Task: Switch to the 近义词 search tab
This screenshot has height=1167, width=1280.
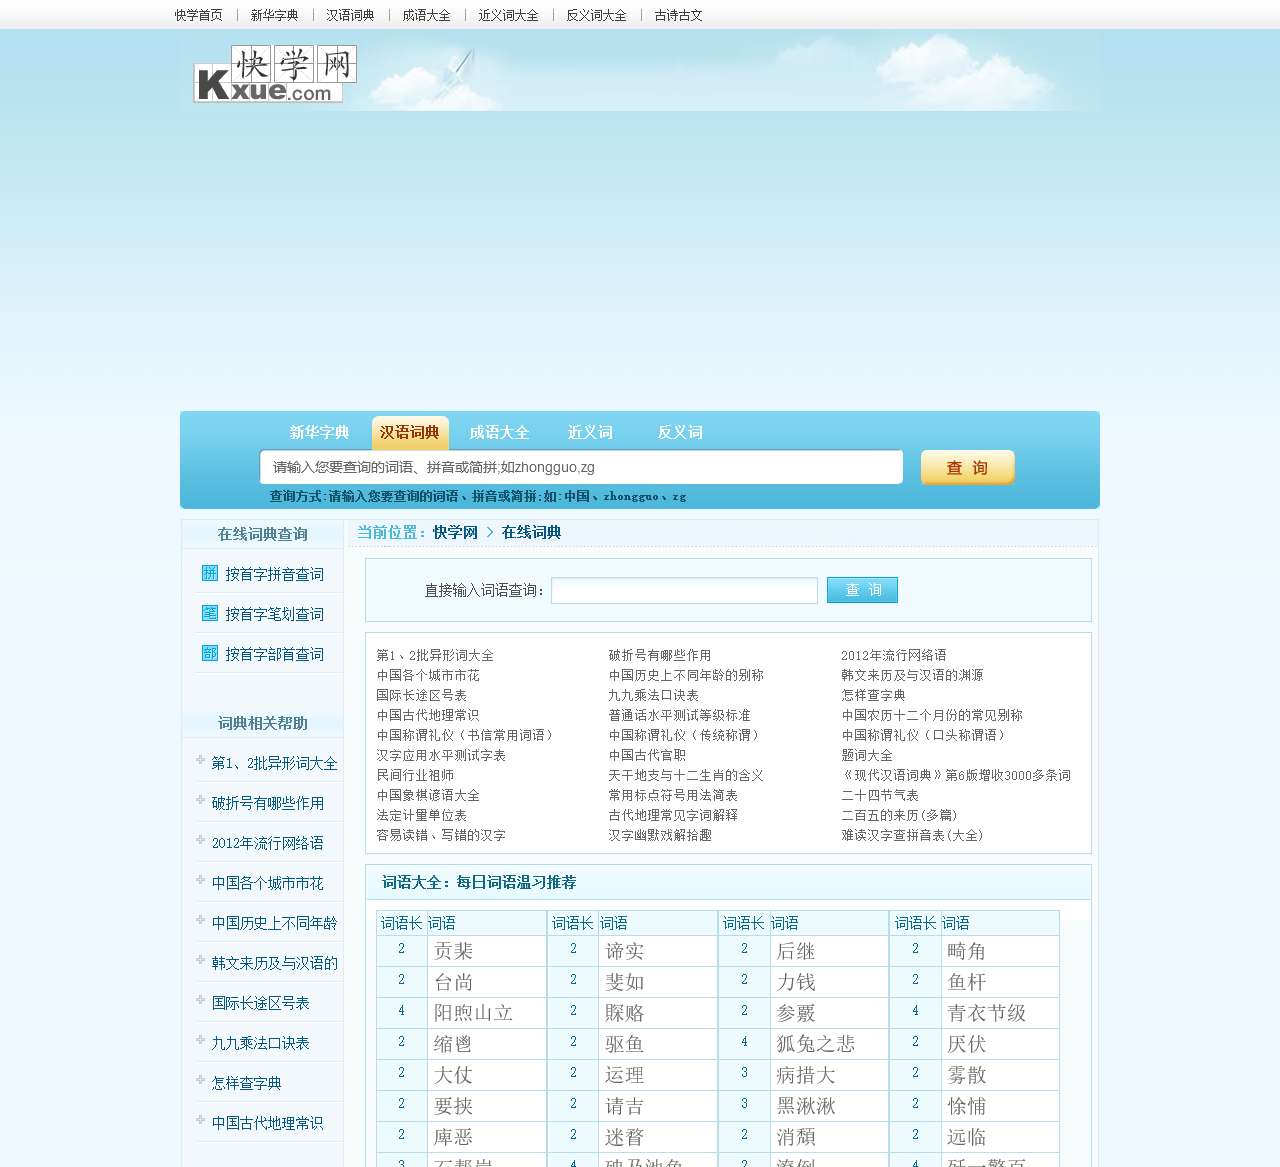Action: pyautogui.click(x=590, y=432)
